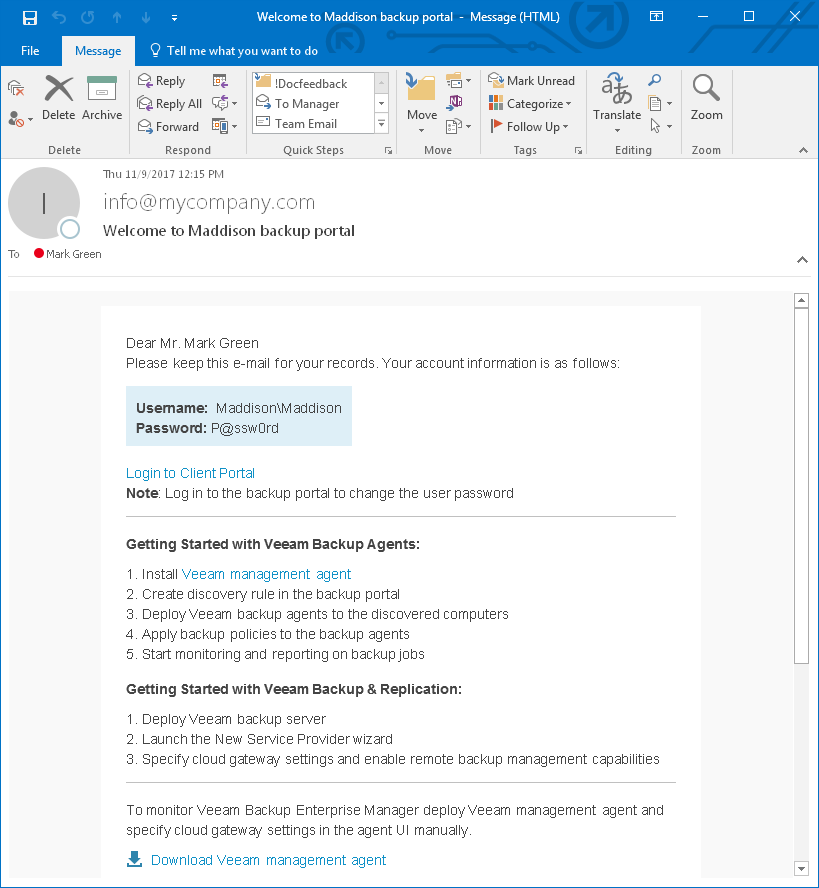Viewport: 819px width, 888px height.
Task: Click the Download Veeam management agent link
Action: coord(268,860)
